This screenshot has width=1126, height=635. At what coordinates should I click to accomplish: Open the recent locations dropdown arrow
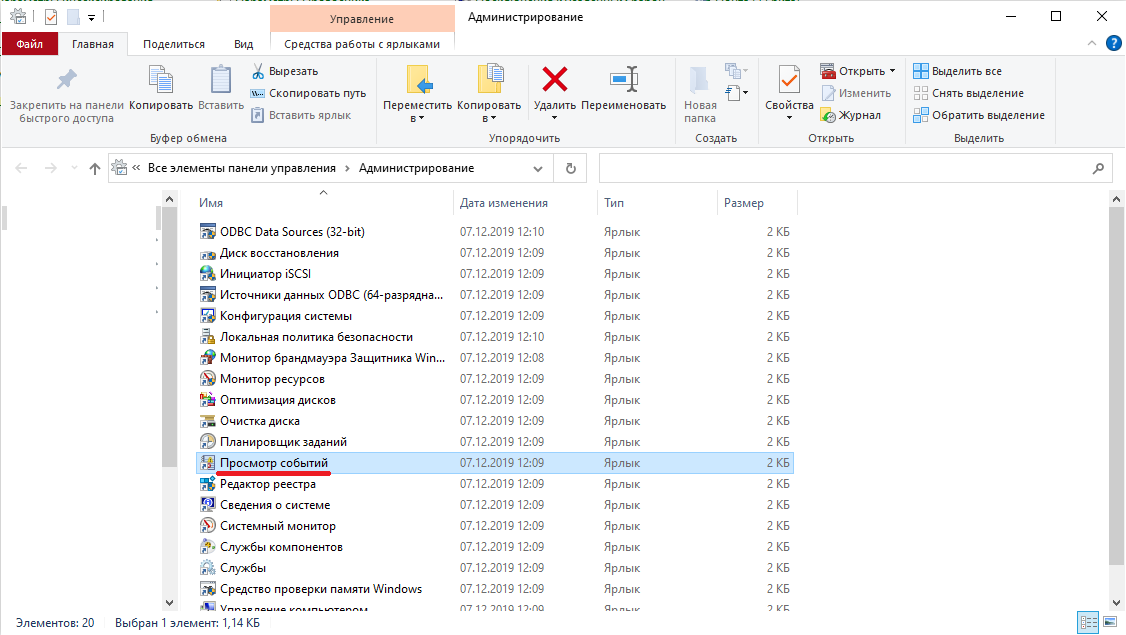tap(74, 168)
